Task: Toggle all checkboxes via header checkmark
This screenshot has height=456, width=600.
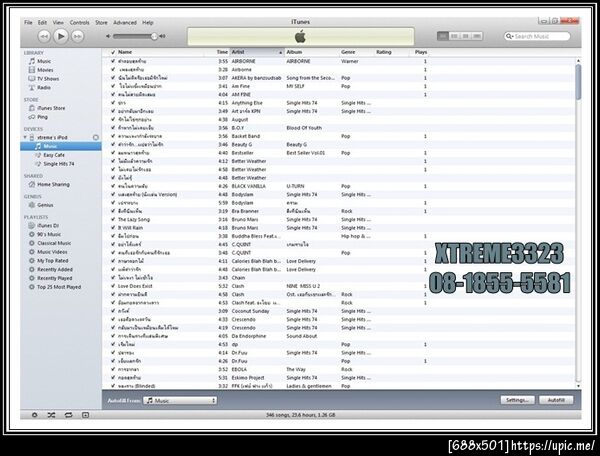Action: click(x=113, y=52)
